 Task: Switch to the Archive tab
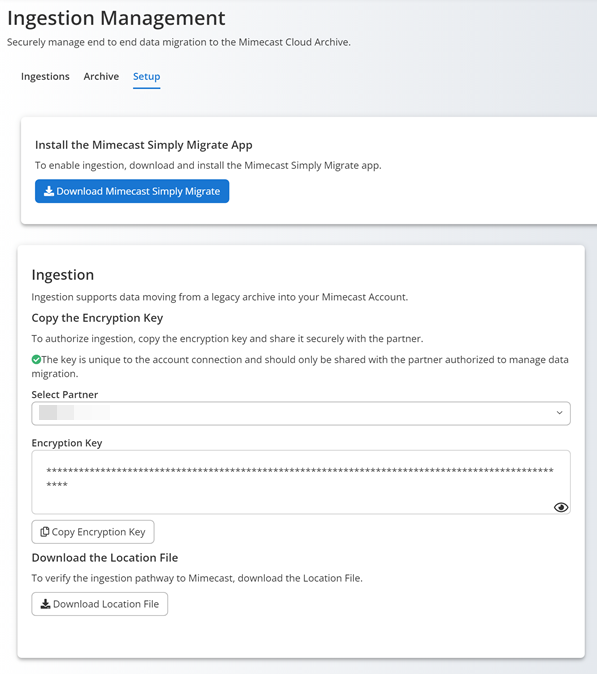(x=101, y=77)
